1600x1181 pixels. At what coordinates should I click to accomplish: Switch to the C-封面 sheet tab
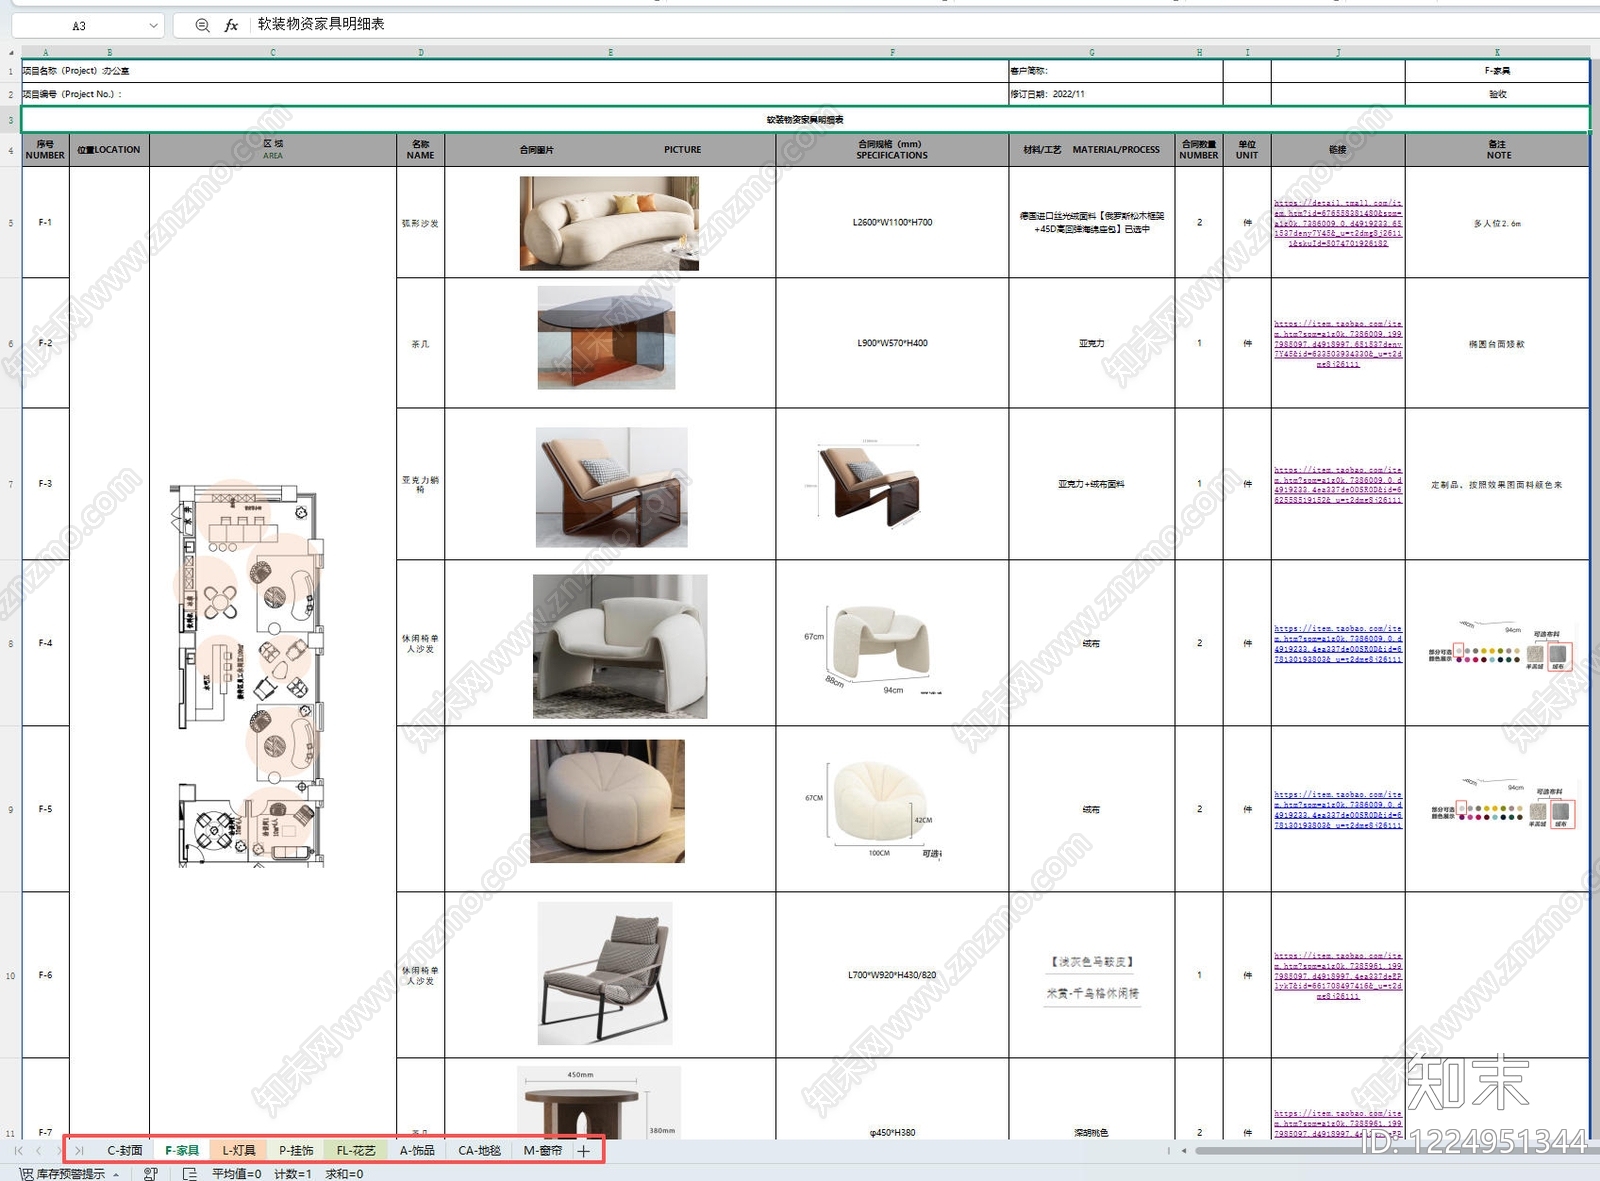[x=125, y=1151]
